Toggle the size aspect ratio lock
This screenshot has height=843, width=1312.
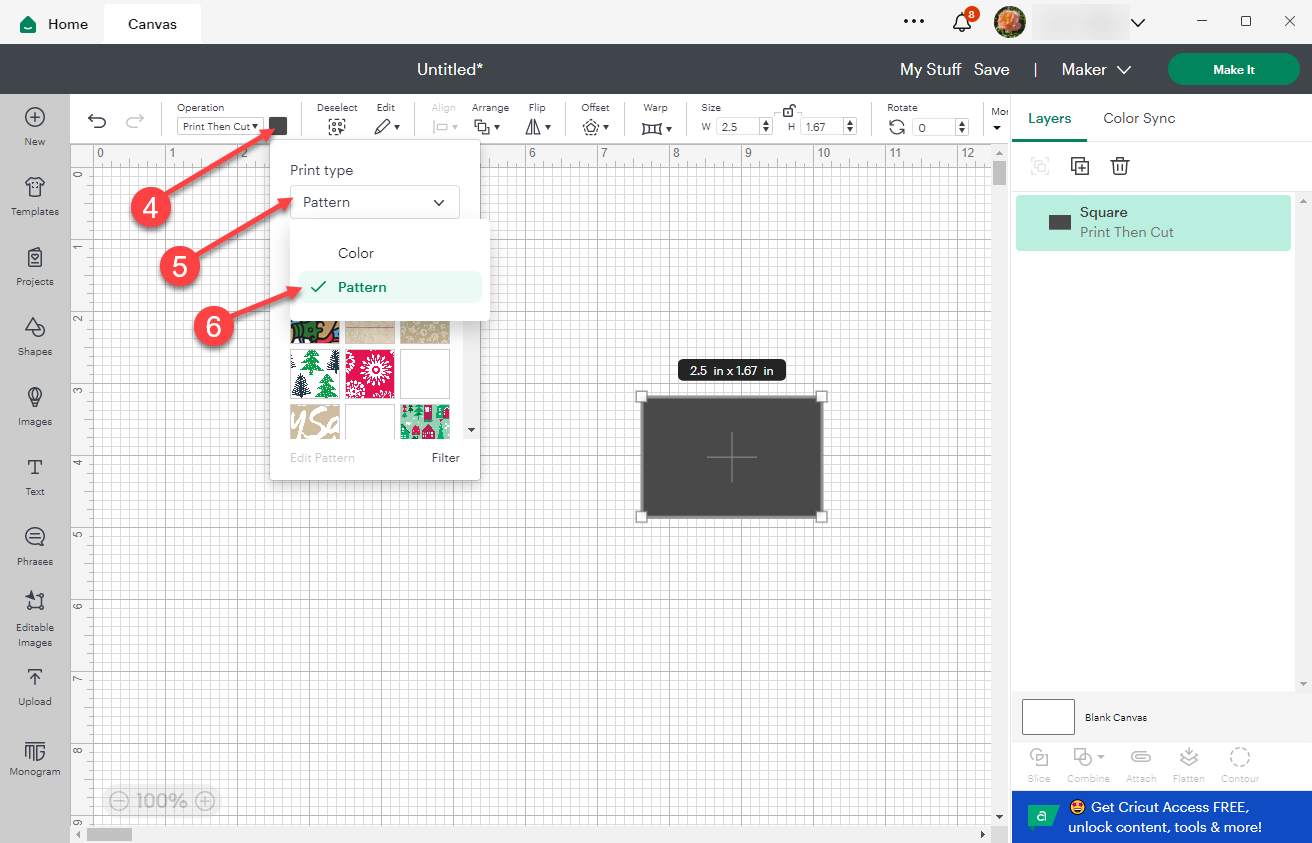point(788,109)
